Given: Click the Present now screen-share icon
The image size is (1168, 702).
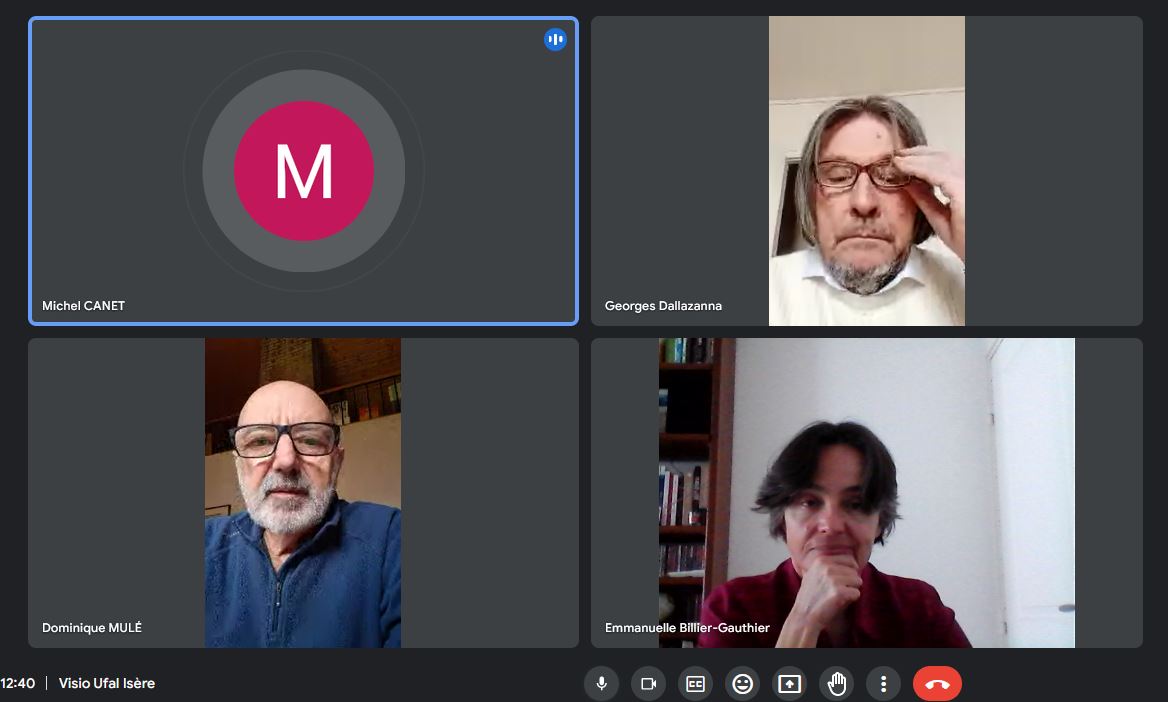Looking at the screenshot, I should tap(789, 684).
